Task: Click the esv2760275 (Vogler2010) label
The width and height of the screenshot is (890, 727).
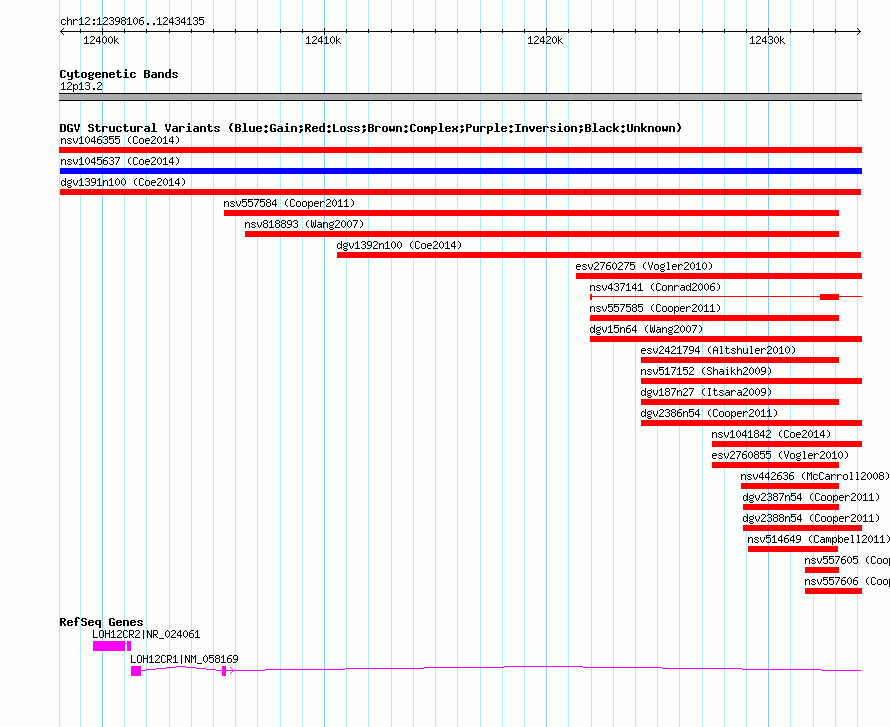Action: (644, 266)
